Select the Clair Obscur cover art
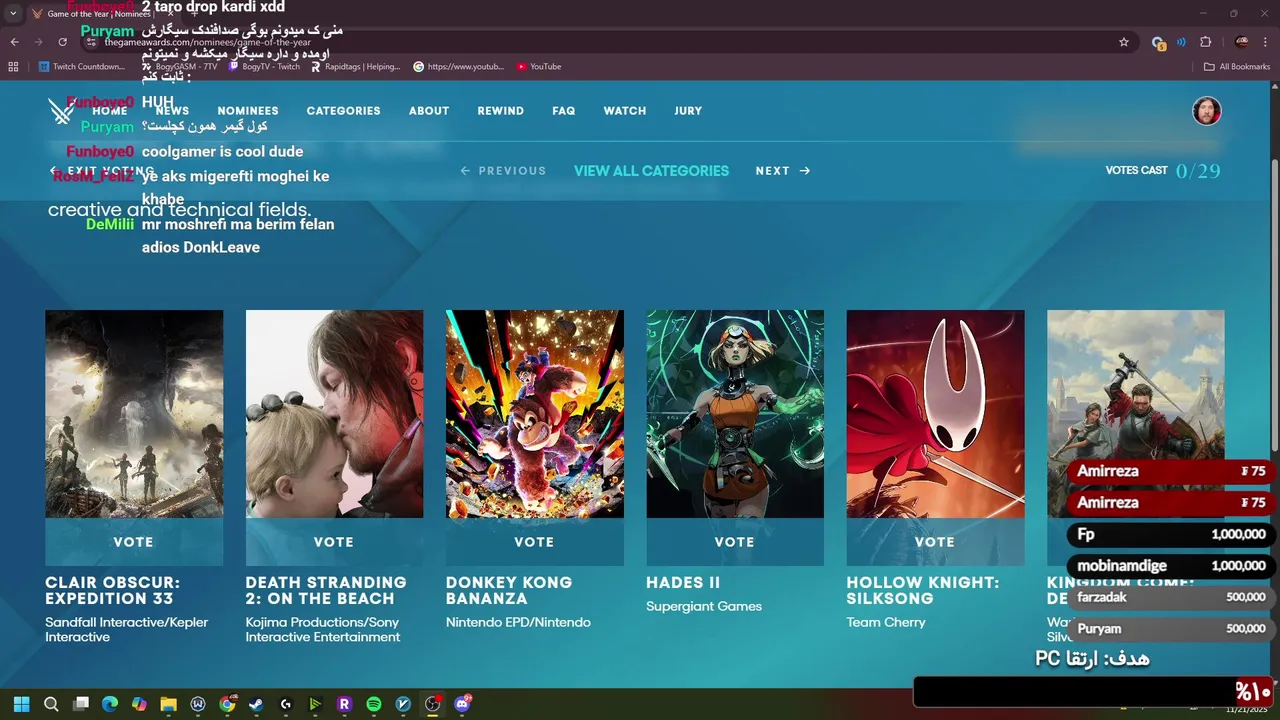This screenshot has height=720, width=1280. [x=134, y=414]
